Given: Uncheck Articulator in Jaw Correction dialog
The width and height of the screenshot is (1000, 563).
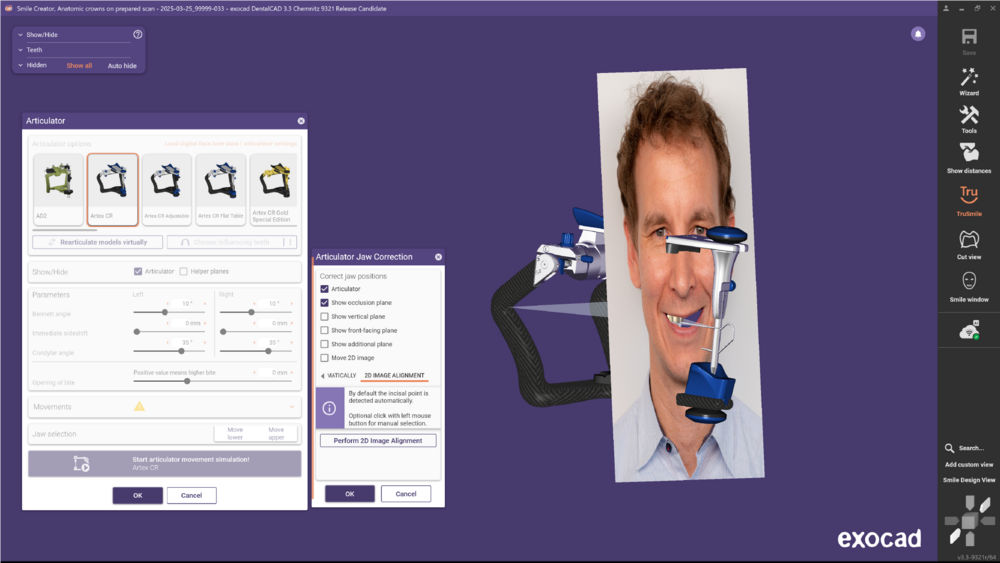Looking at the screenshot, I should (325, 289).
